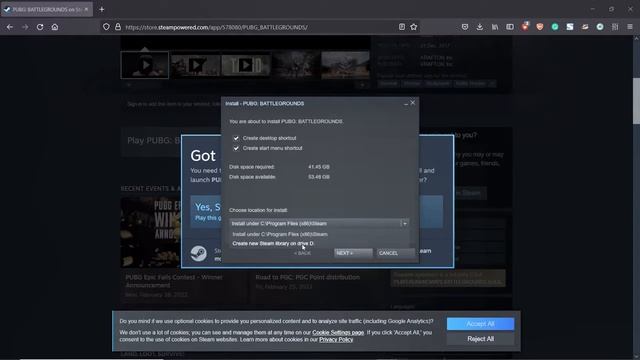Screen dimensions: 640x360
Task: Open the Privacy Policy link
Action: click(336, 339)
